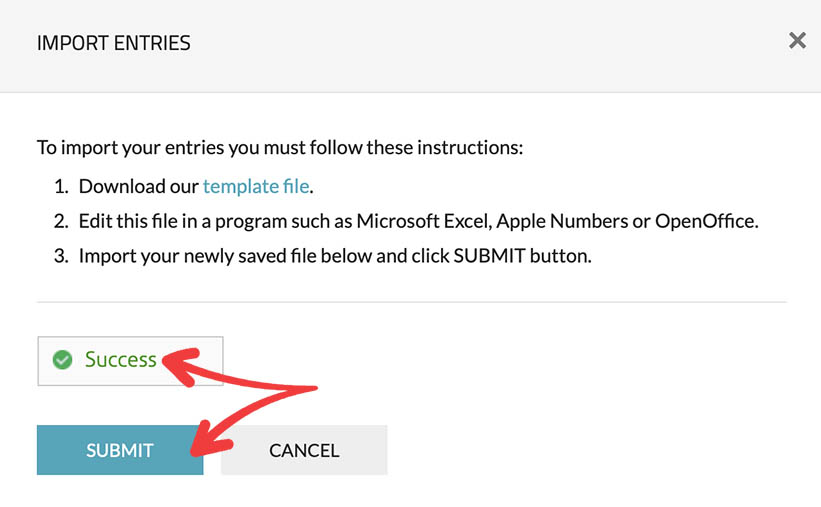The image size is (821, 507).
Task: Click the words "Download our" in step one
Action: point(138,186)
